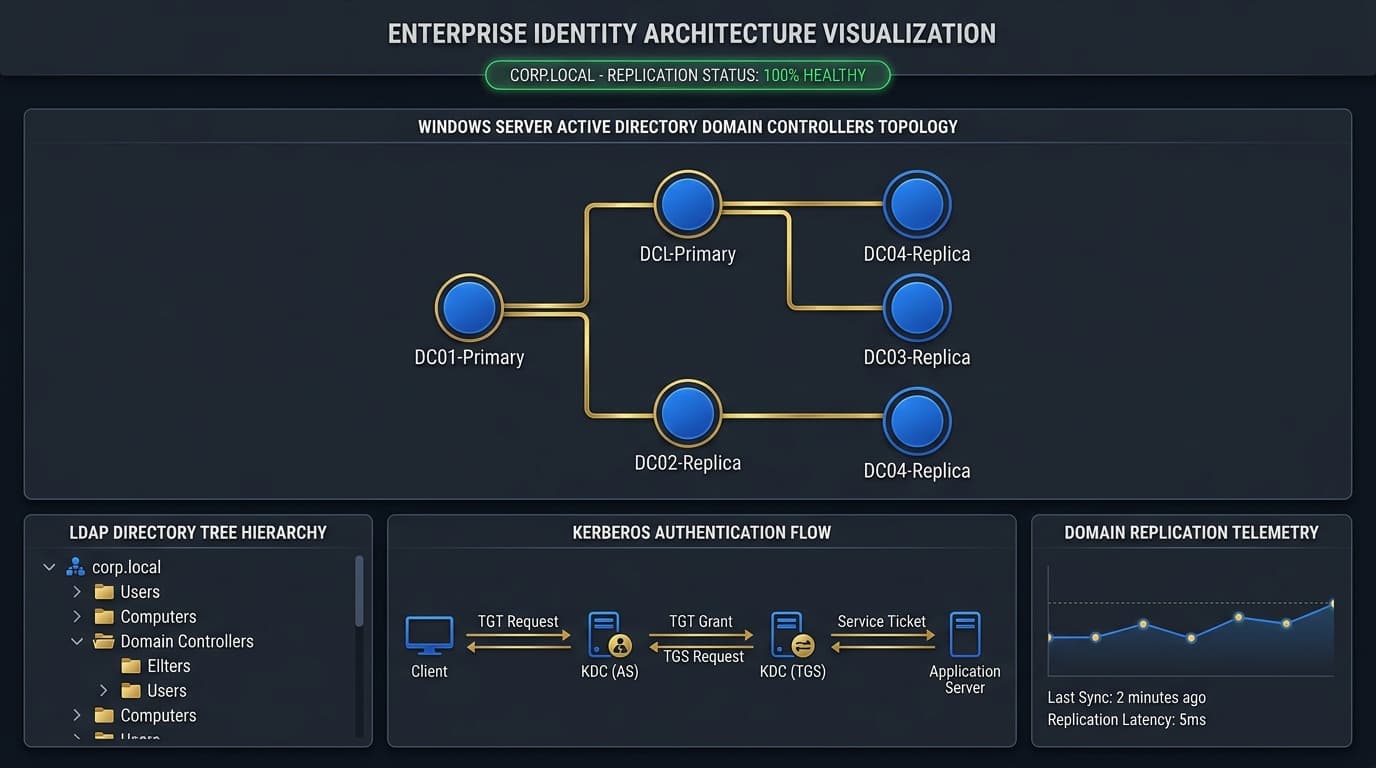Click the Ellters folder icon
The width and height of the screenshot is (1376, 768).
[131, 666]
